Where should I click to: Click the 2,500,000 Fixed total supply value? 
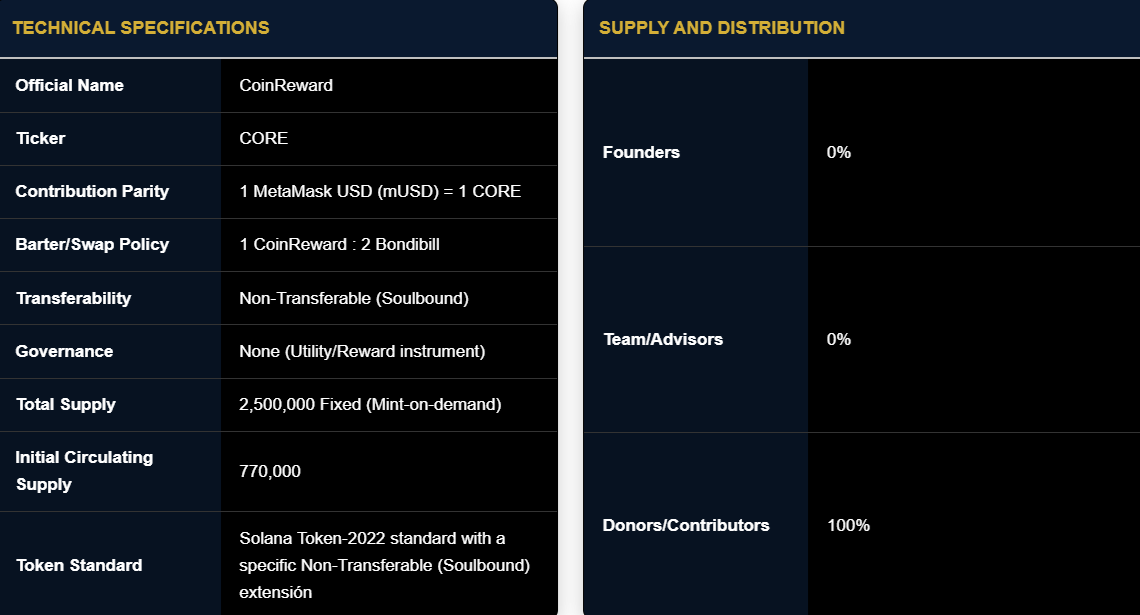(x=370, y=405)
